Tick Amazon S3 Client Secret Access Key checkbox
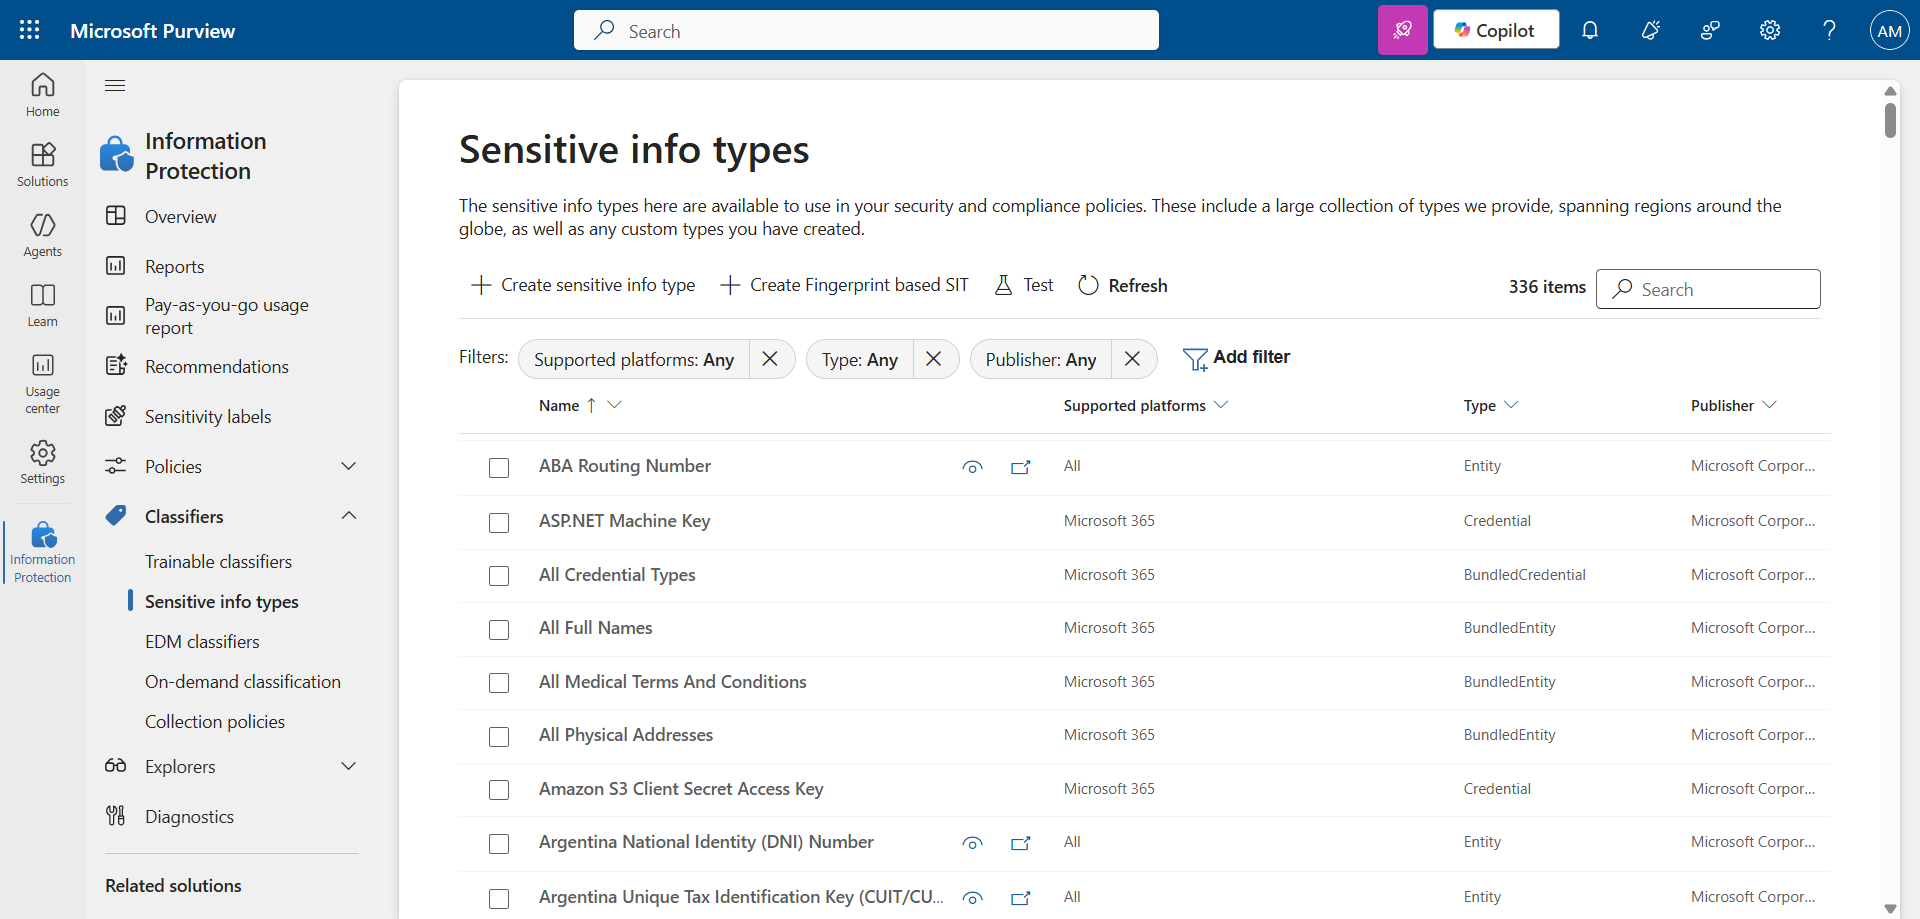 [x=499, y=790]
